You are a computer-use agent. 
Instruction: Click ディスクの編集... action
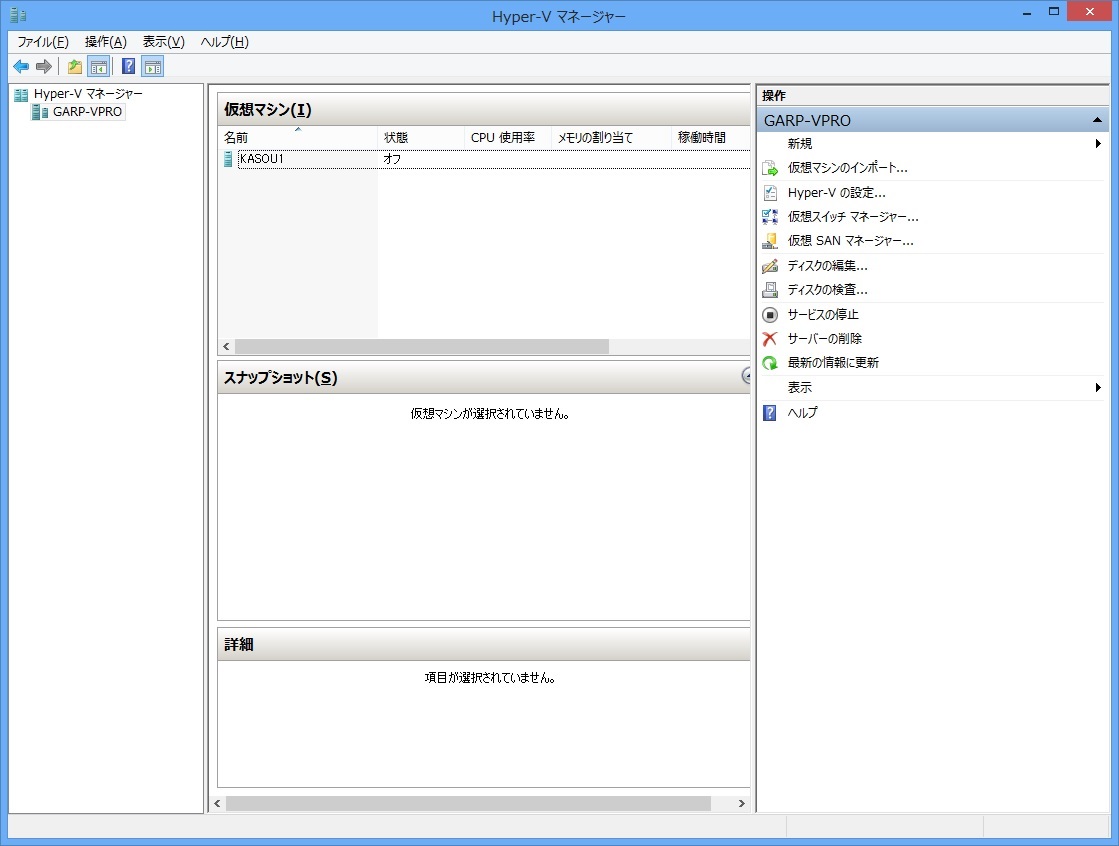coord(828,266)
